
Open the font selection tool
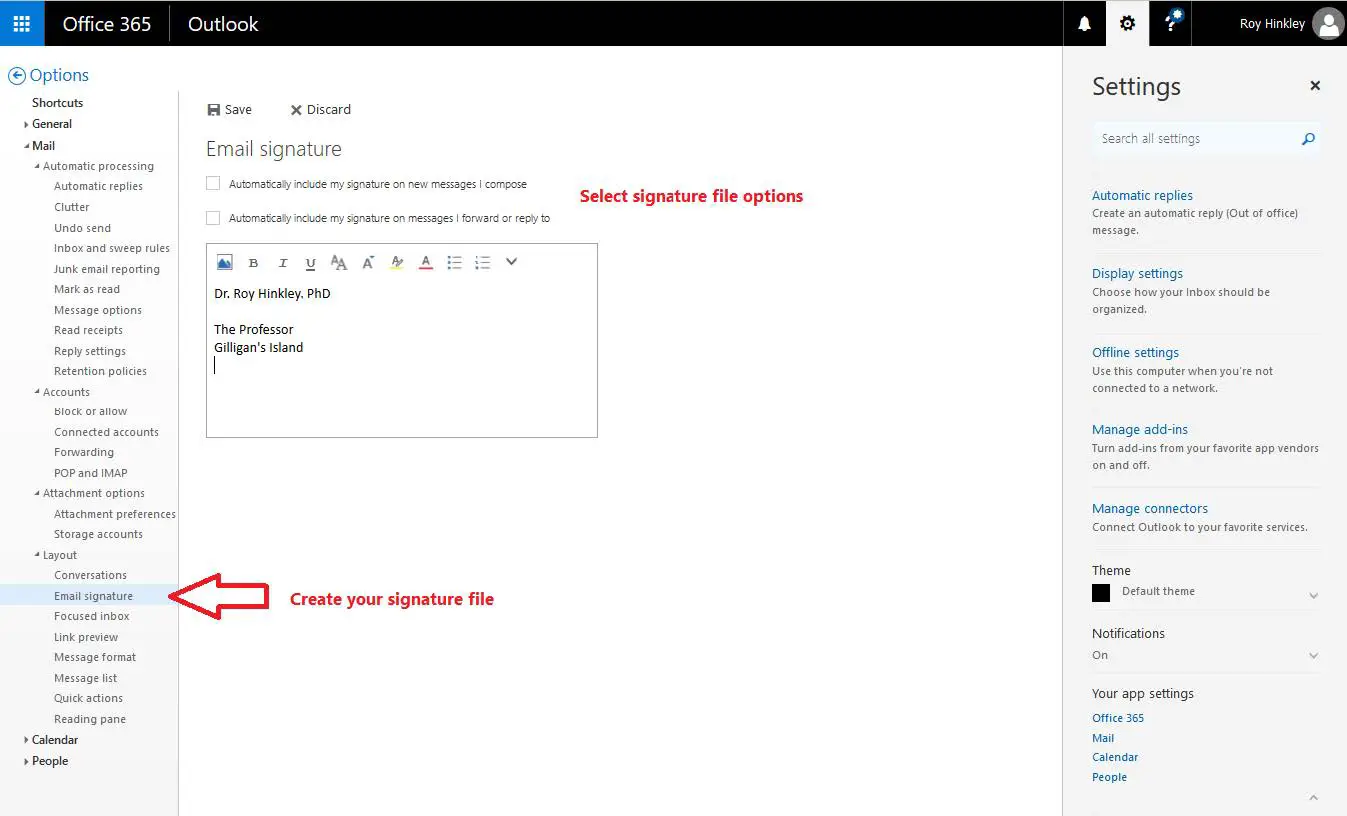tap(339, 262)
